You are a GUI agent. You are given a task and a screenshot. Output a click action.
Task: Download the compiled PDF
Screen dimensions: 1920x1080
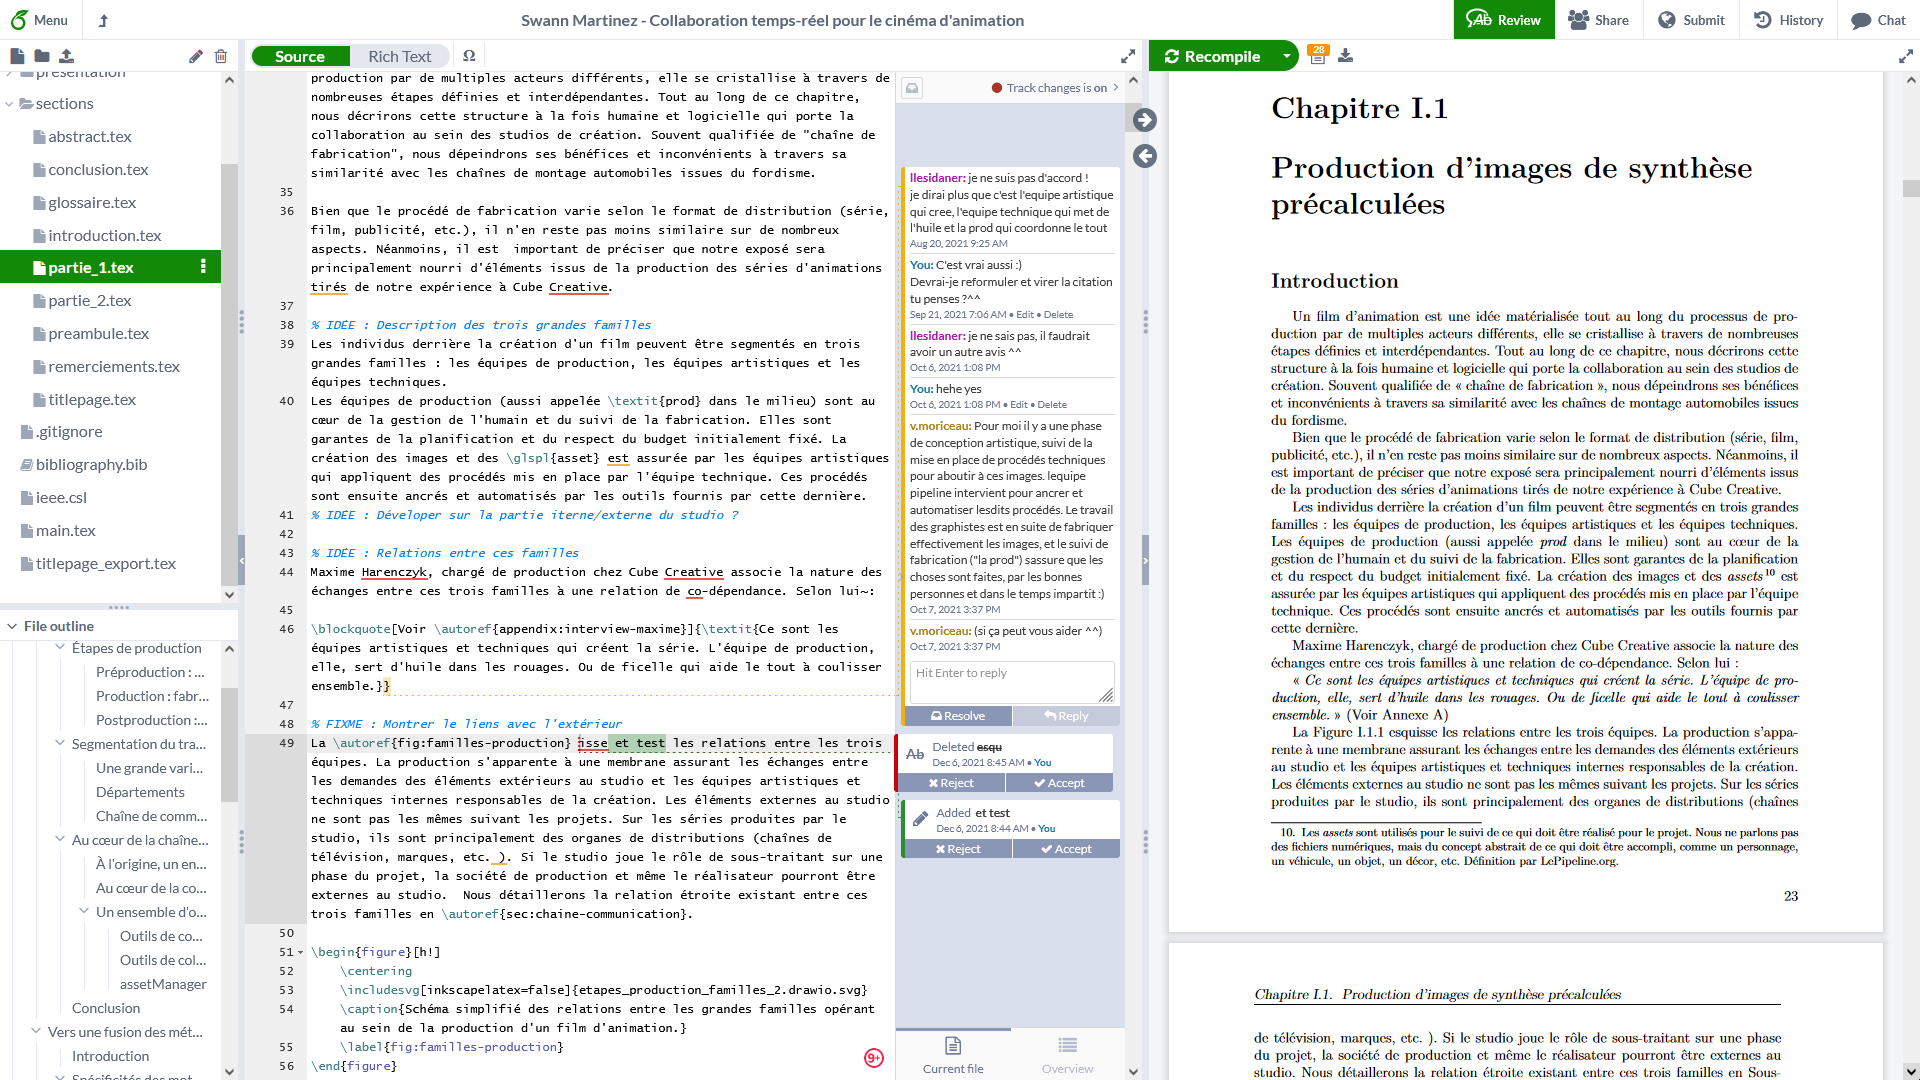tap(1346, 56)
